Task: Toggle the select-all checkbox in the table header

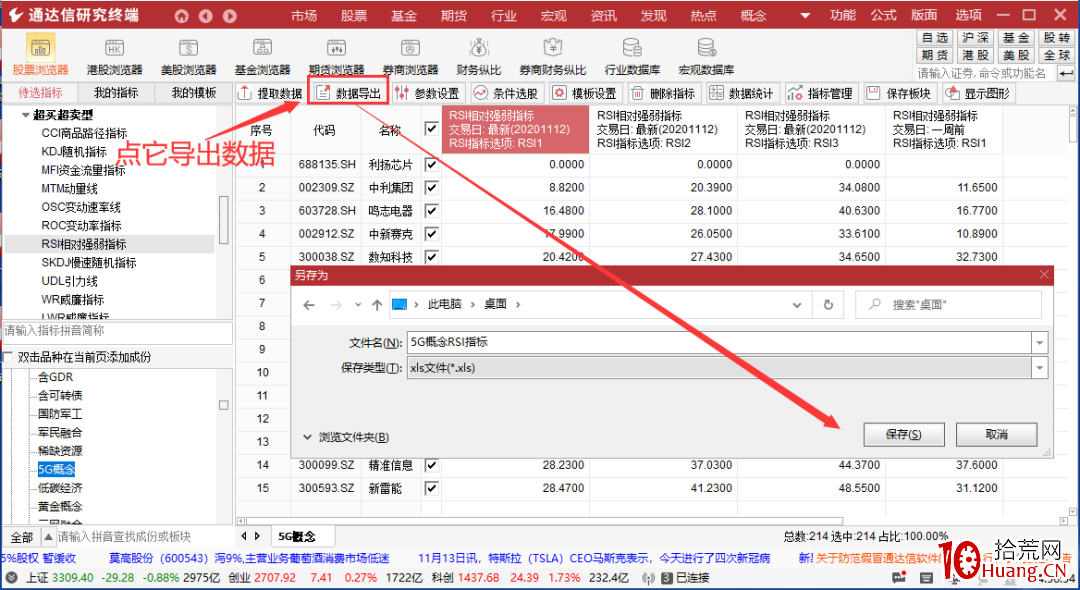Action: click(432, 129)
